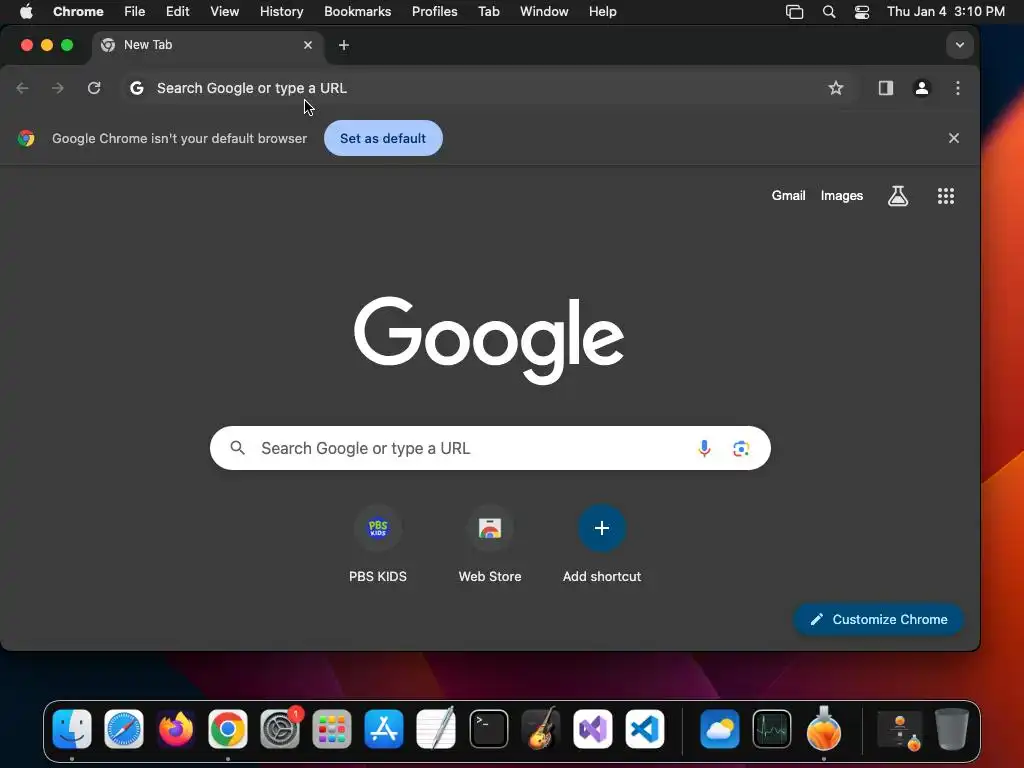The height and width of the screenshot is (768, 1024).
Task: Open System Settings from the dock
Action: [280, 729]
